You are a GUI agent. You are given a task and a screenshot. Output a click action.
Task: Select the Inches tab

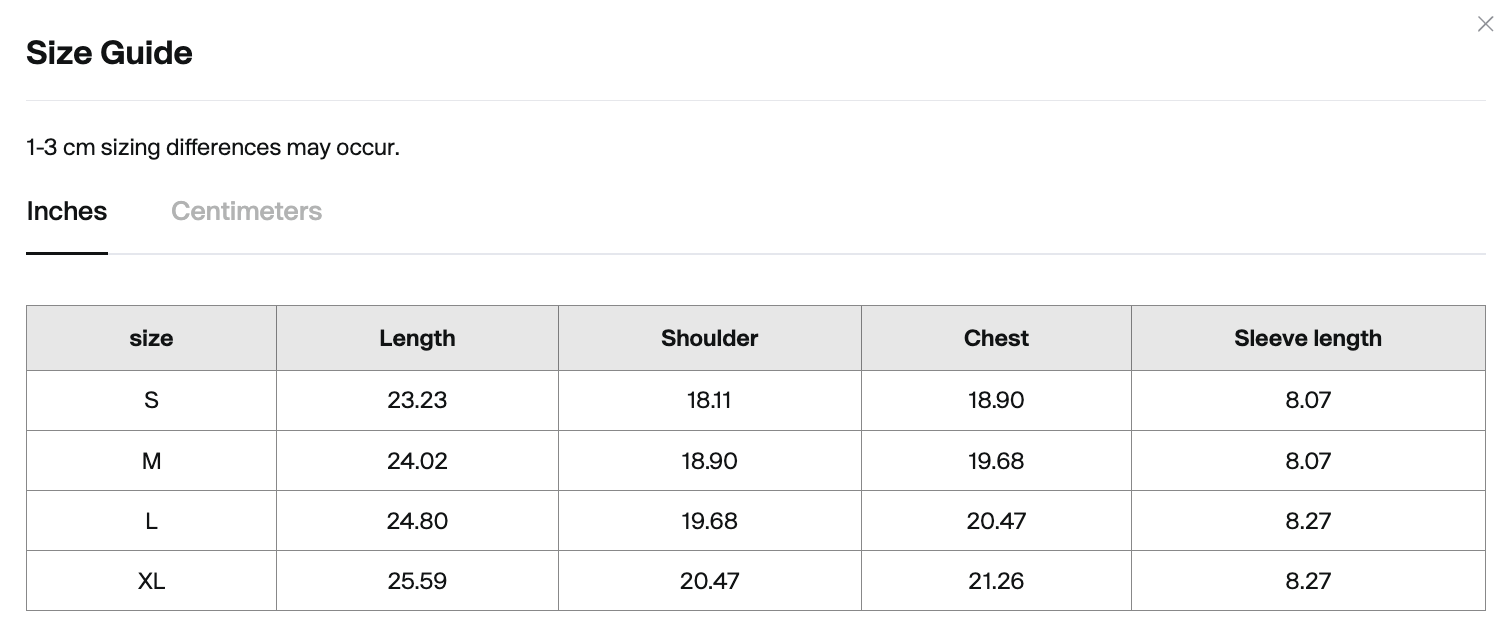67,211
